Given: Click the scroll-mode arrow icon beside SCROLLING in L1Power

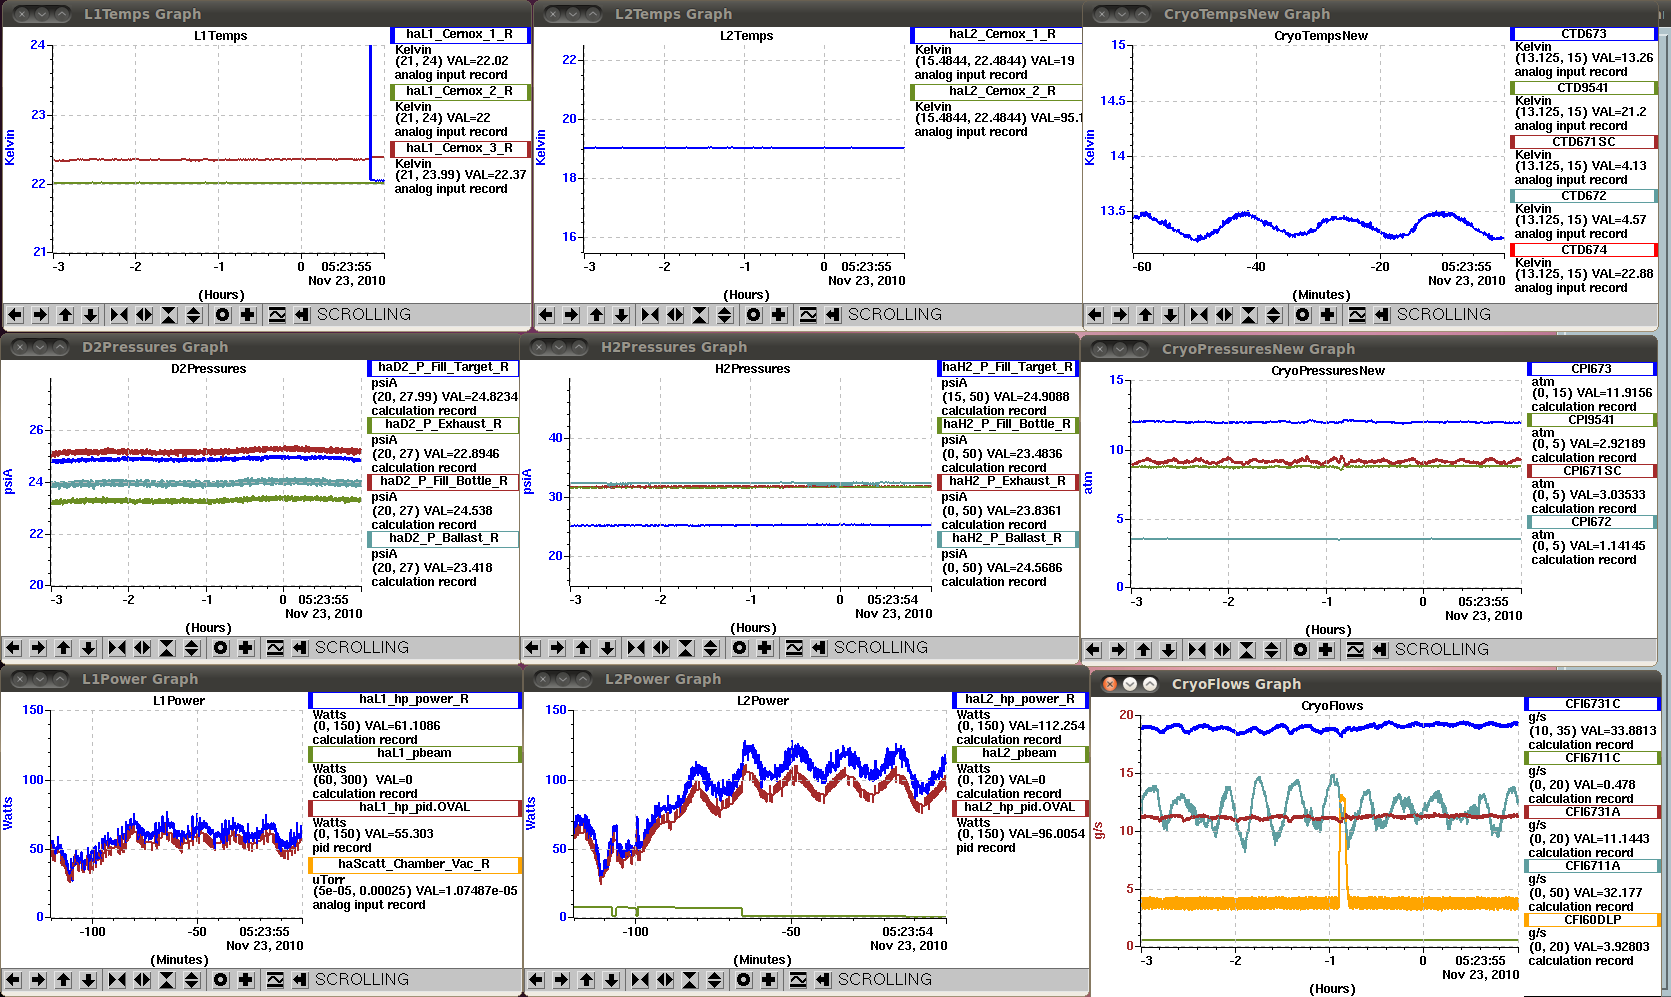Looking at the screenshot, I should pyautogui.click(x=300, y=980).
